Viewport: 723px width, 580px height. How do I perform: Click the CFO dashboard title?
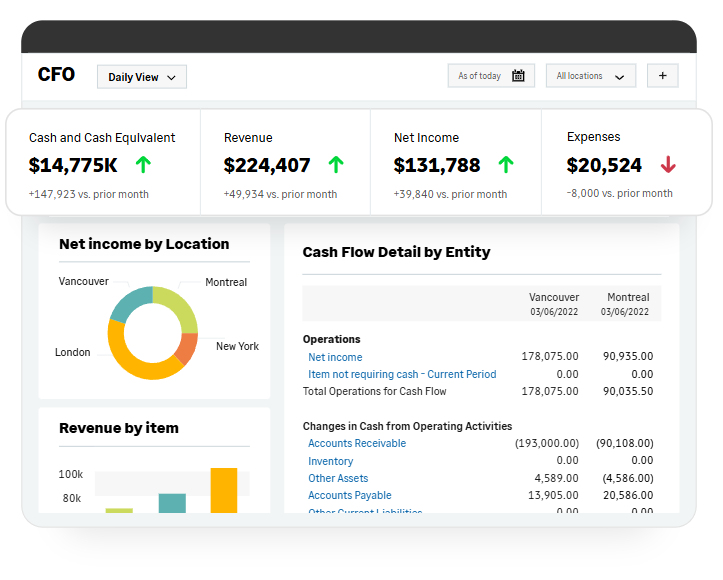click(x=56, y=75)
